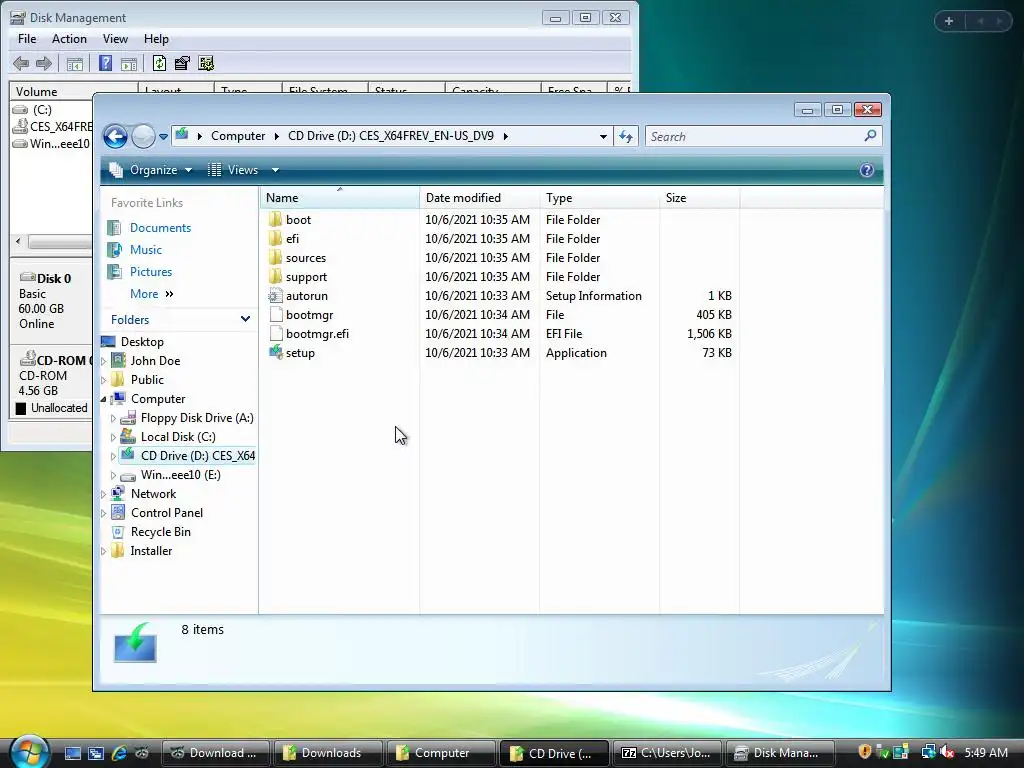Click the Refresh icon in Disk Management toolbar
Viewport: 1024px width, 768px height.
(x=159, y=63)
